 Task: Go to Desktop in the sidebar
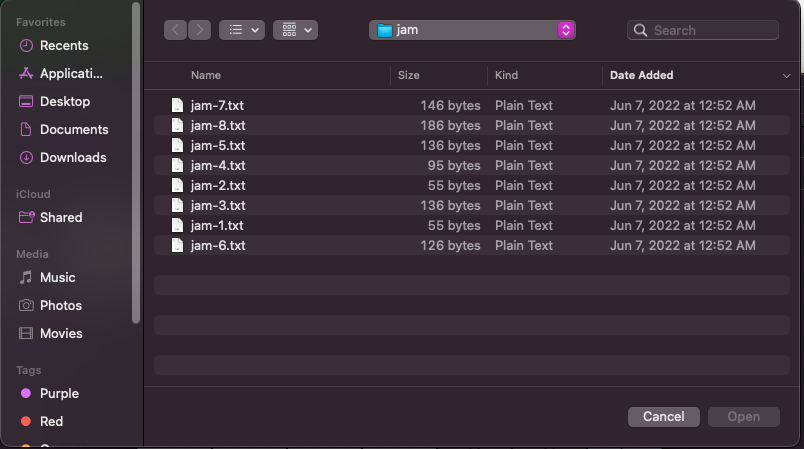54,101
